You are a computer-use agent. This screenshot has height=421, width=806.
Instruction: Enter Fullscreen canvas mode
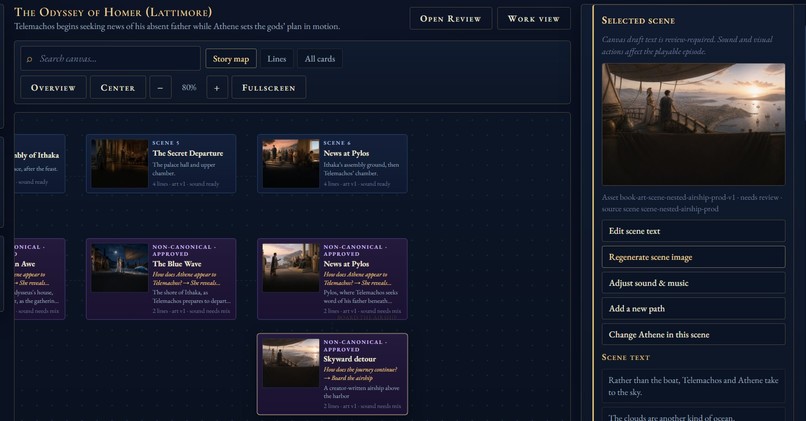[x=269, y=87]
